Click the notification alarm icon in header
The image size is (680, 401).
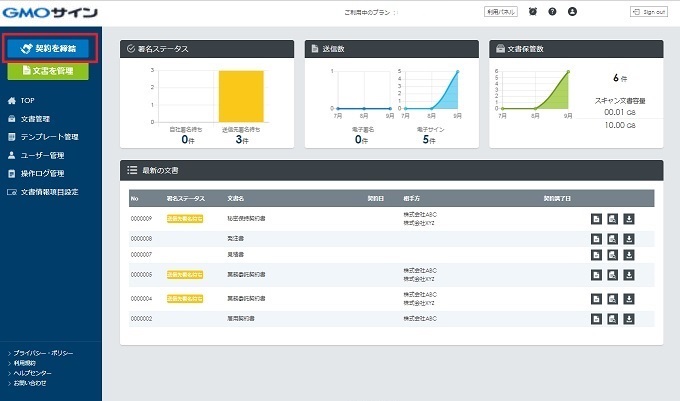pos(532,11)
